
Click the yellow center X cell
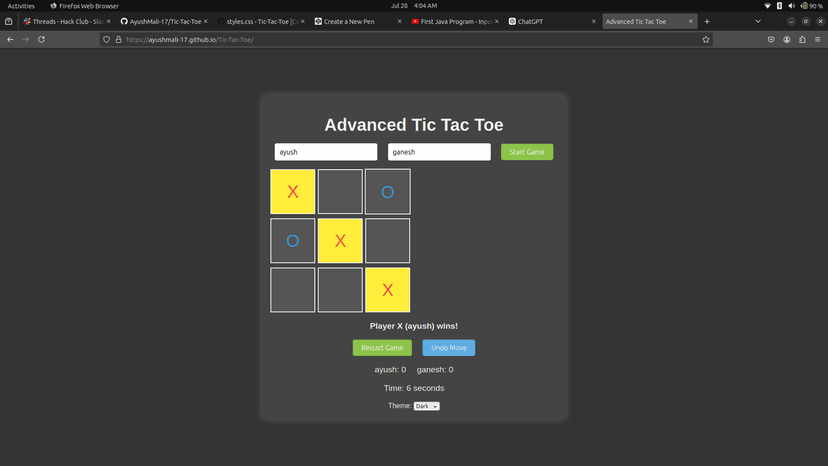pyautogui.click(x=340, y=241)
